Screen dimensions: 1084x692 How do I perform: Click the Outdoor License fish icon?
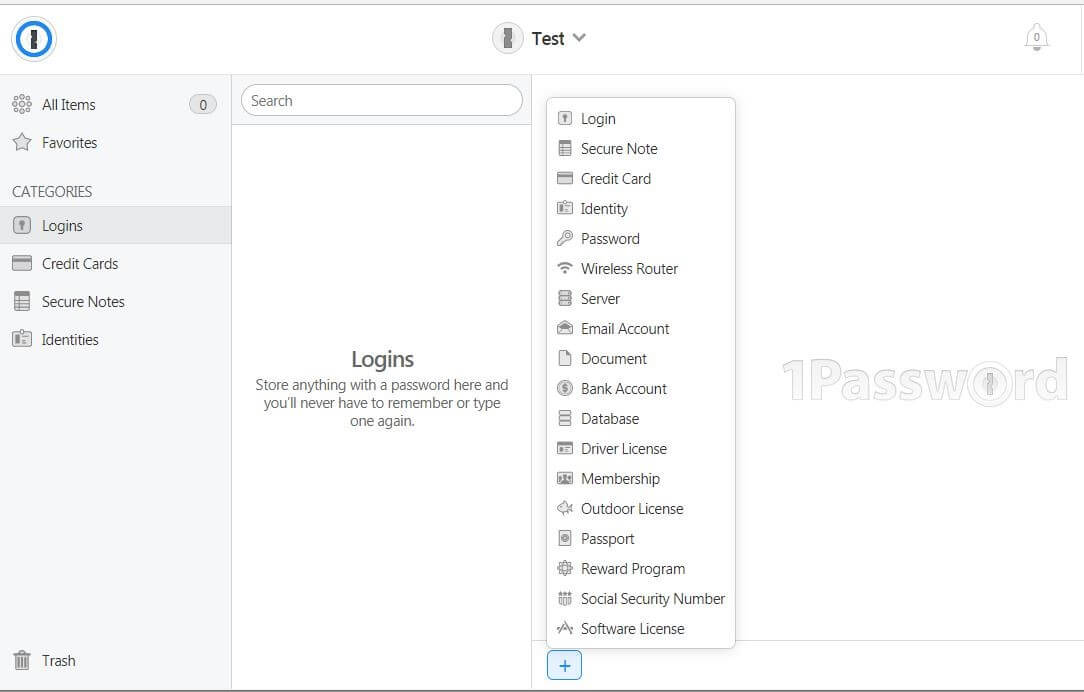565,508
